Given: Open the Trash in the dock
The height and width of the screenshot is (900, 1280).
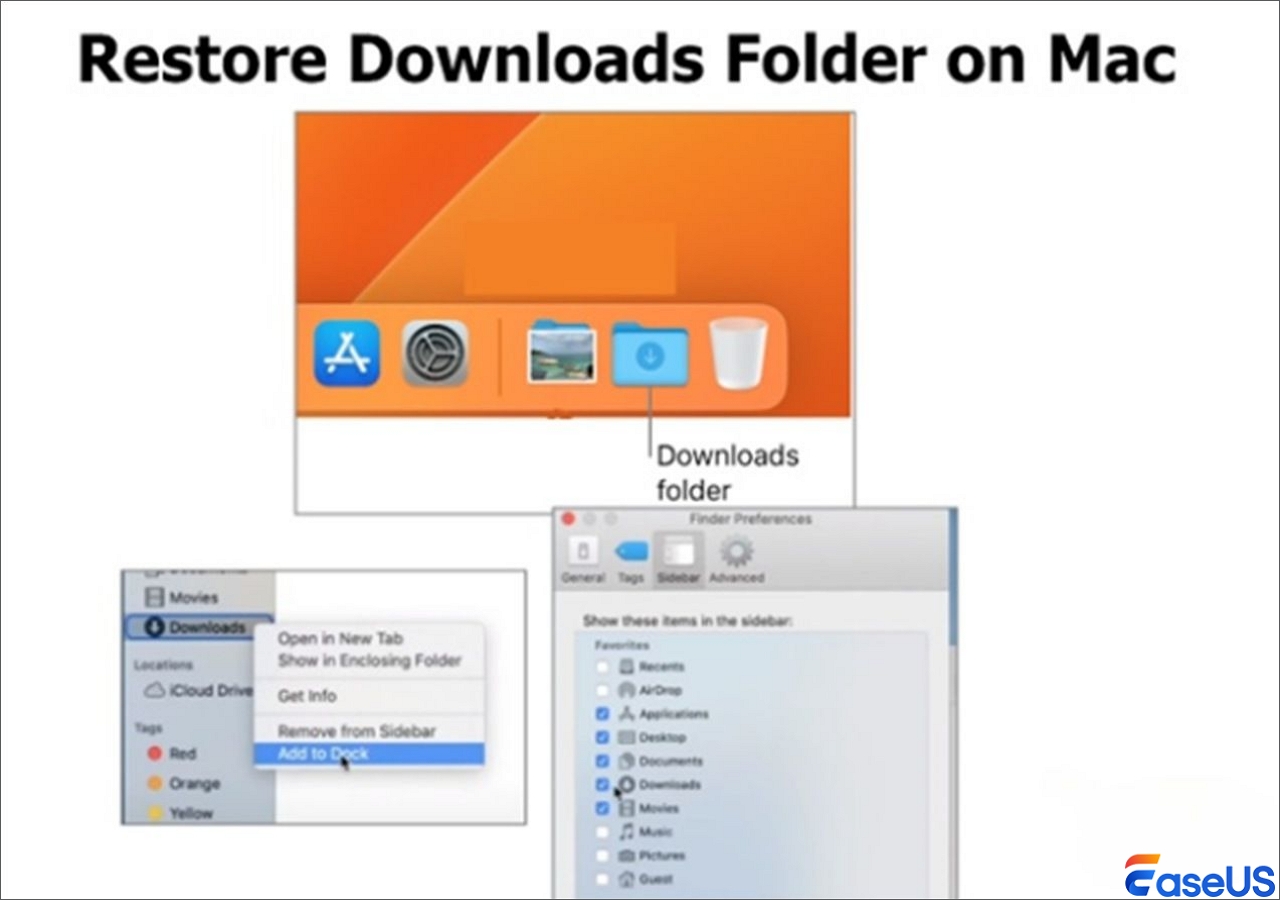Looking at the screenshot, I should tap(740, 353).
